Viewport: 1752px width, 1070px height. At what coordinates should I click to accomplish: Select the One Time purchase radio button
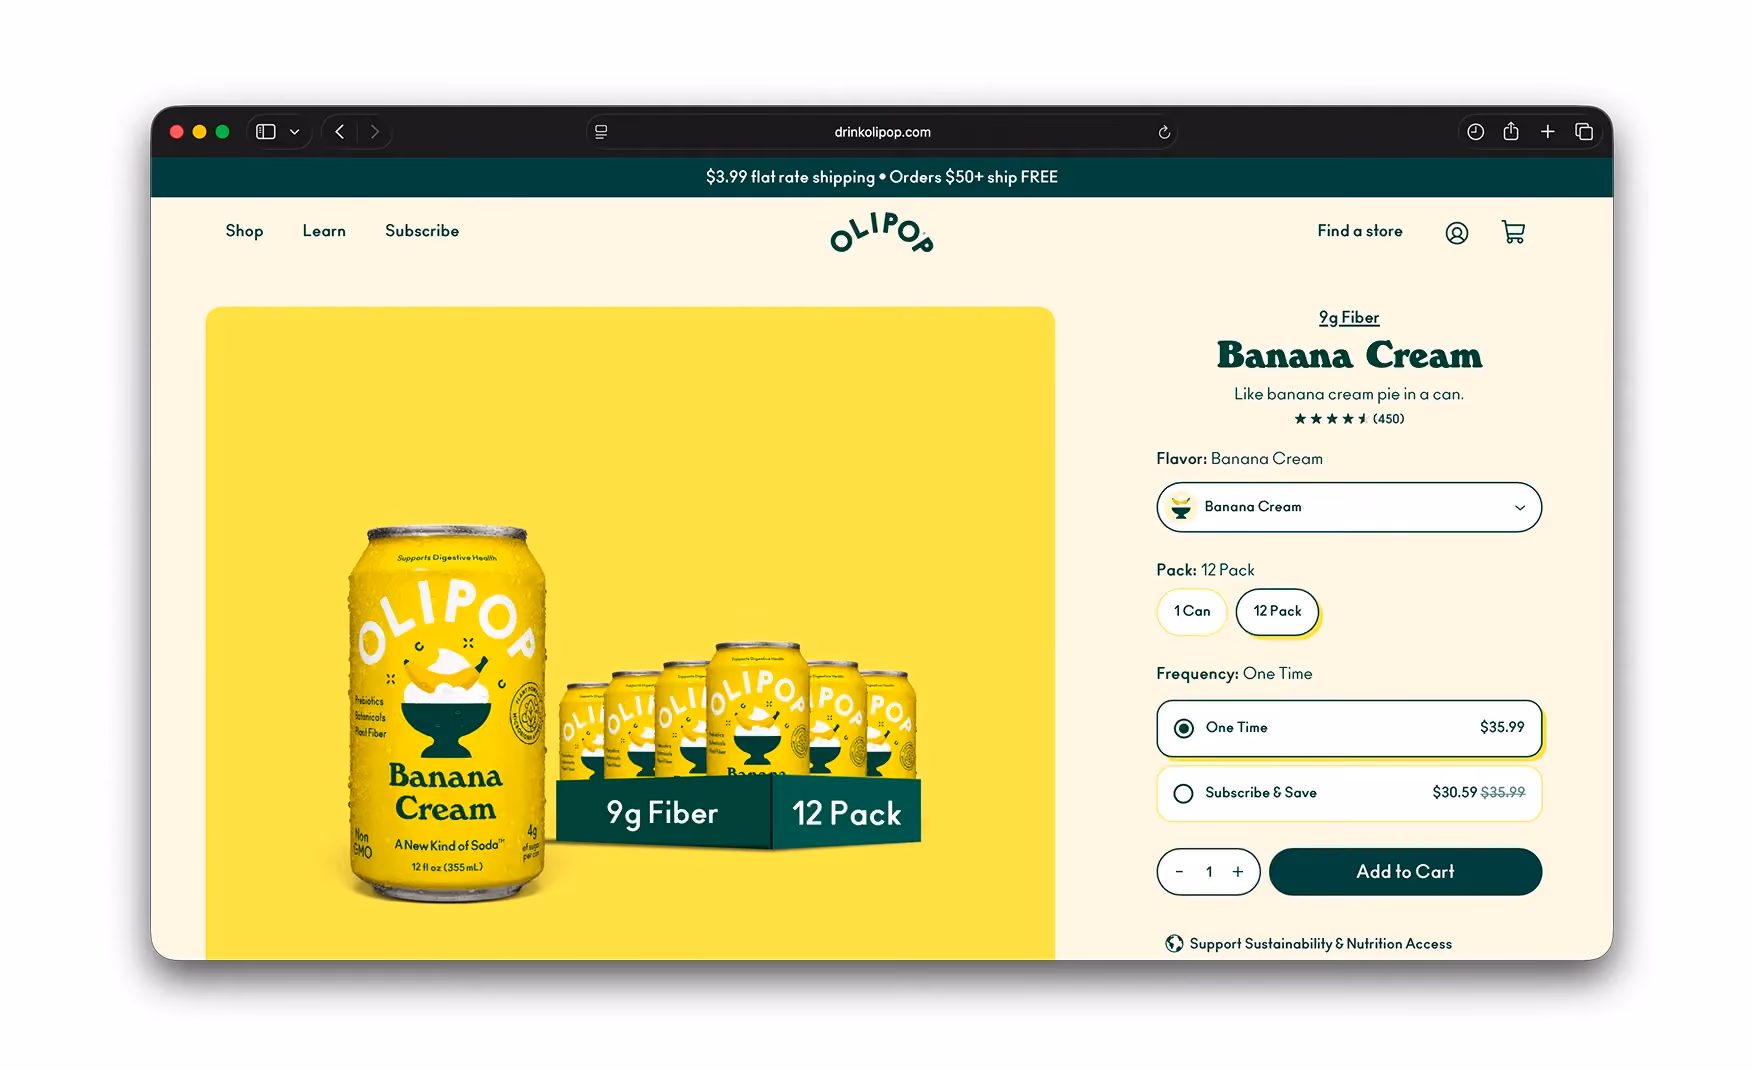click(x=1184, y=728)
